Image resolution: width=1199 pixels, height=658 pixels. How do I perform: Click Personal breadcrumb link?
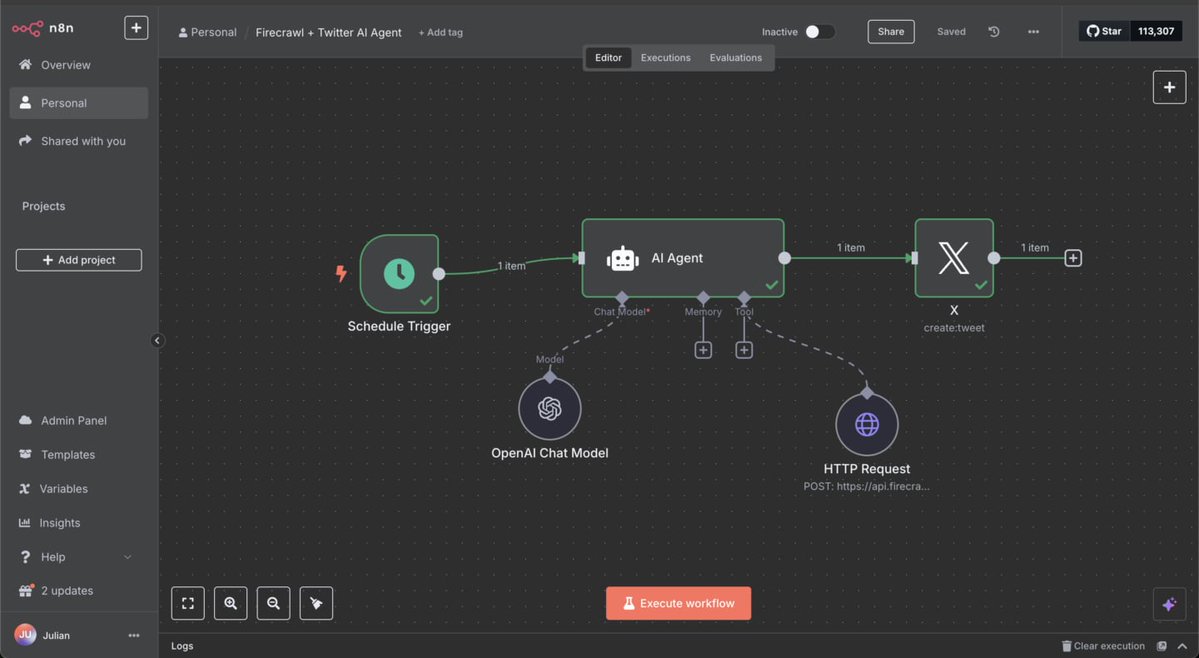pos(207,32)
